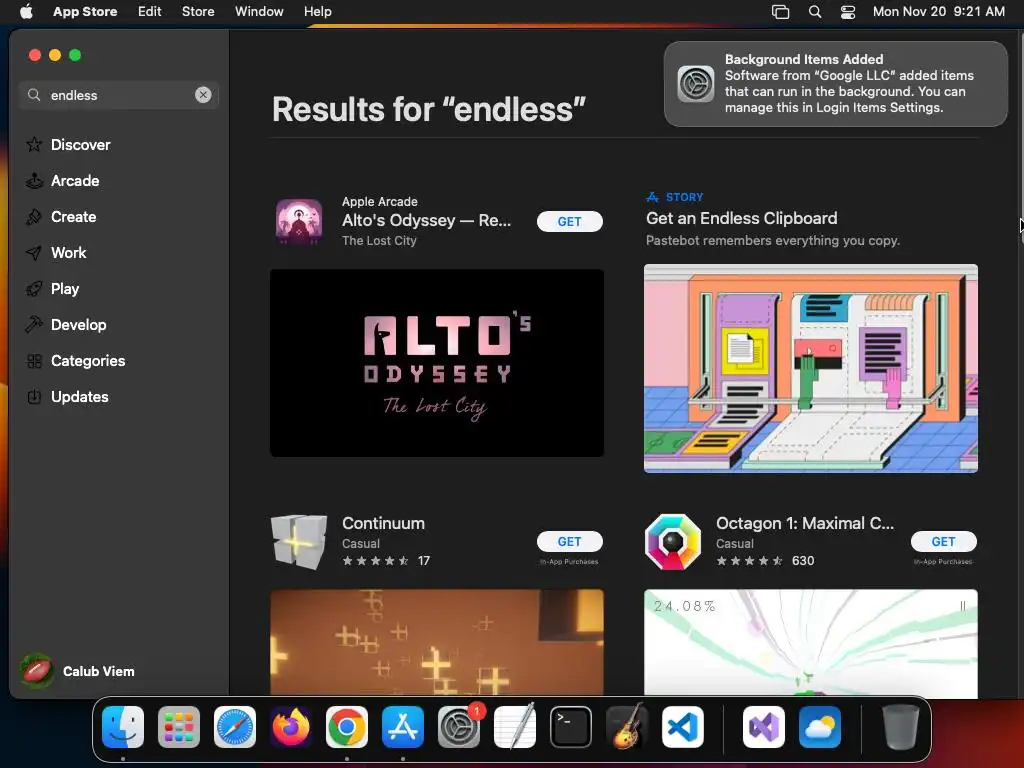Launch GarageBand from the Dock
The image size is (1024, 768).
pos(627,727)
